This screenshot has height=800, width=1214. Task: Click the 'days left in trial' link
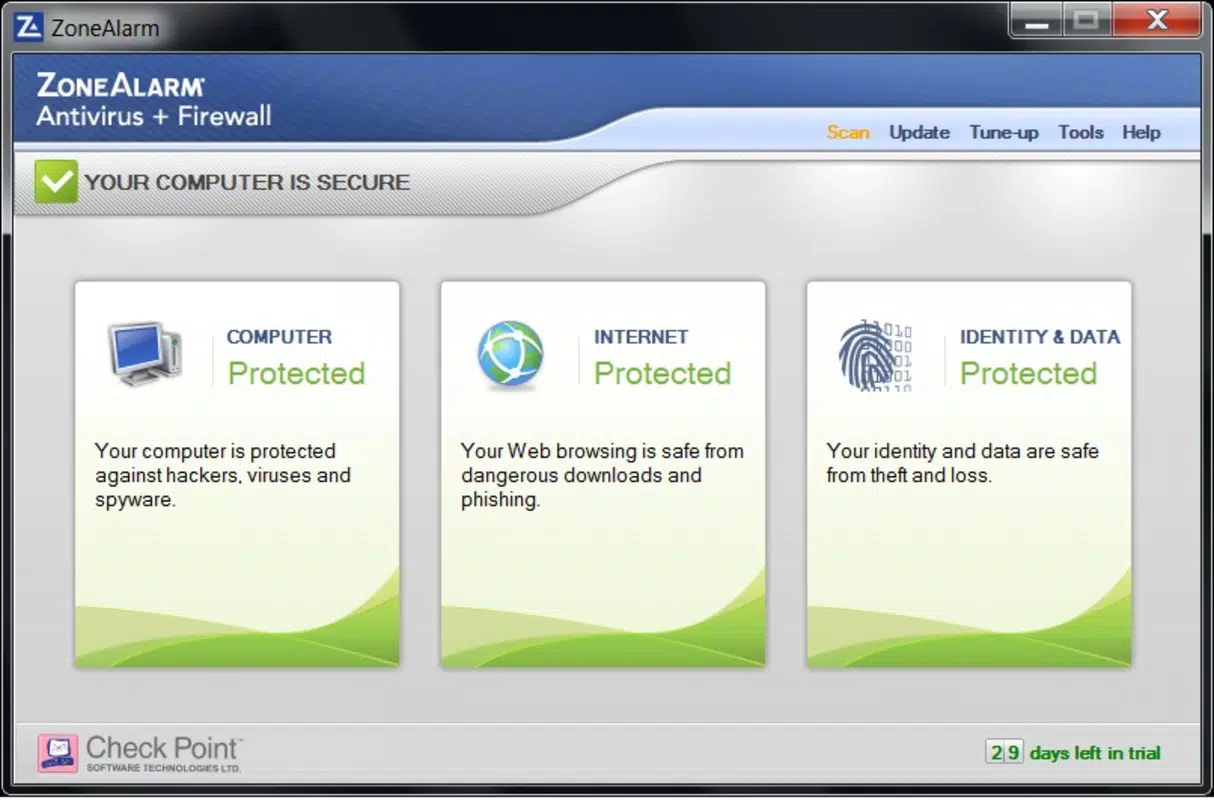[1095, 753]
